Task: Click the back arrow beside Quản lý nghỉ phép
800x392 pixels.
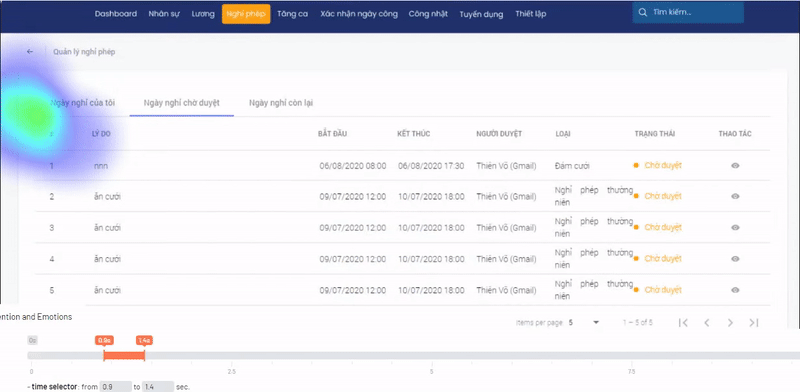Action: [x=30, y=52]
